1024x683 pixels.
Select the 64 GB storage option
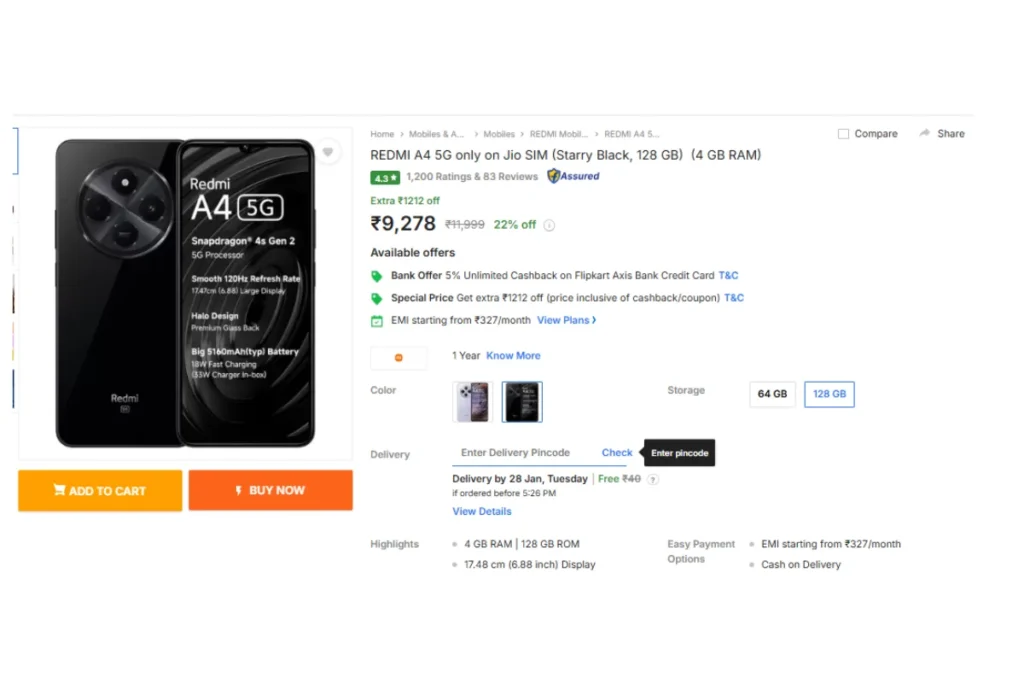pyautogui.click(x=773, y=394)
